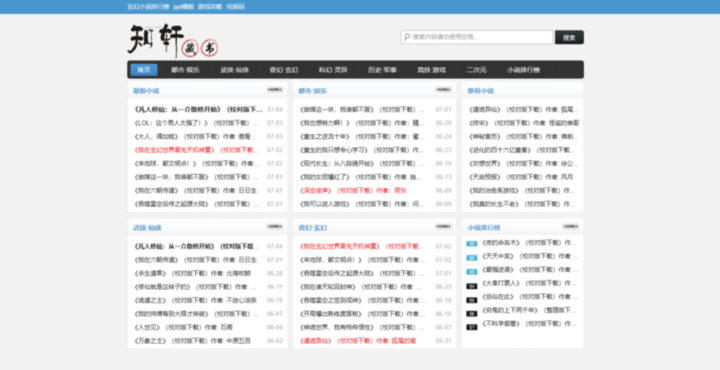720x370 pixels.
Task: Open 《长生遗栗》 by 北海牧鲸
Action: [192, 273]
